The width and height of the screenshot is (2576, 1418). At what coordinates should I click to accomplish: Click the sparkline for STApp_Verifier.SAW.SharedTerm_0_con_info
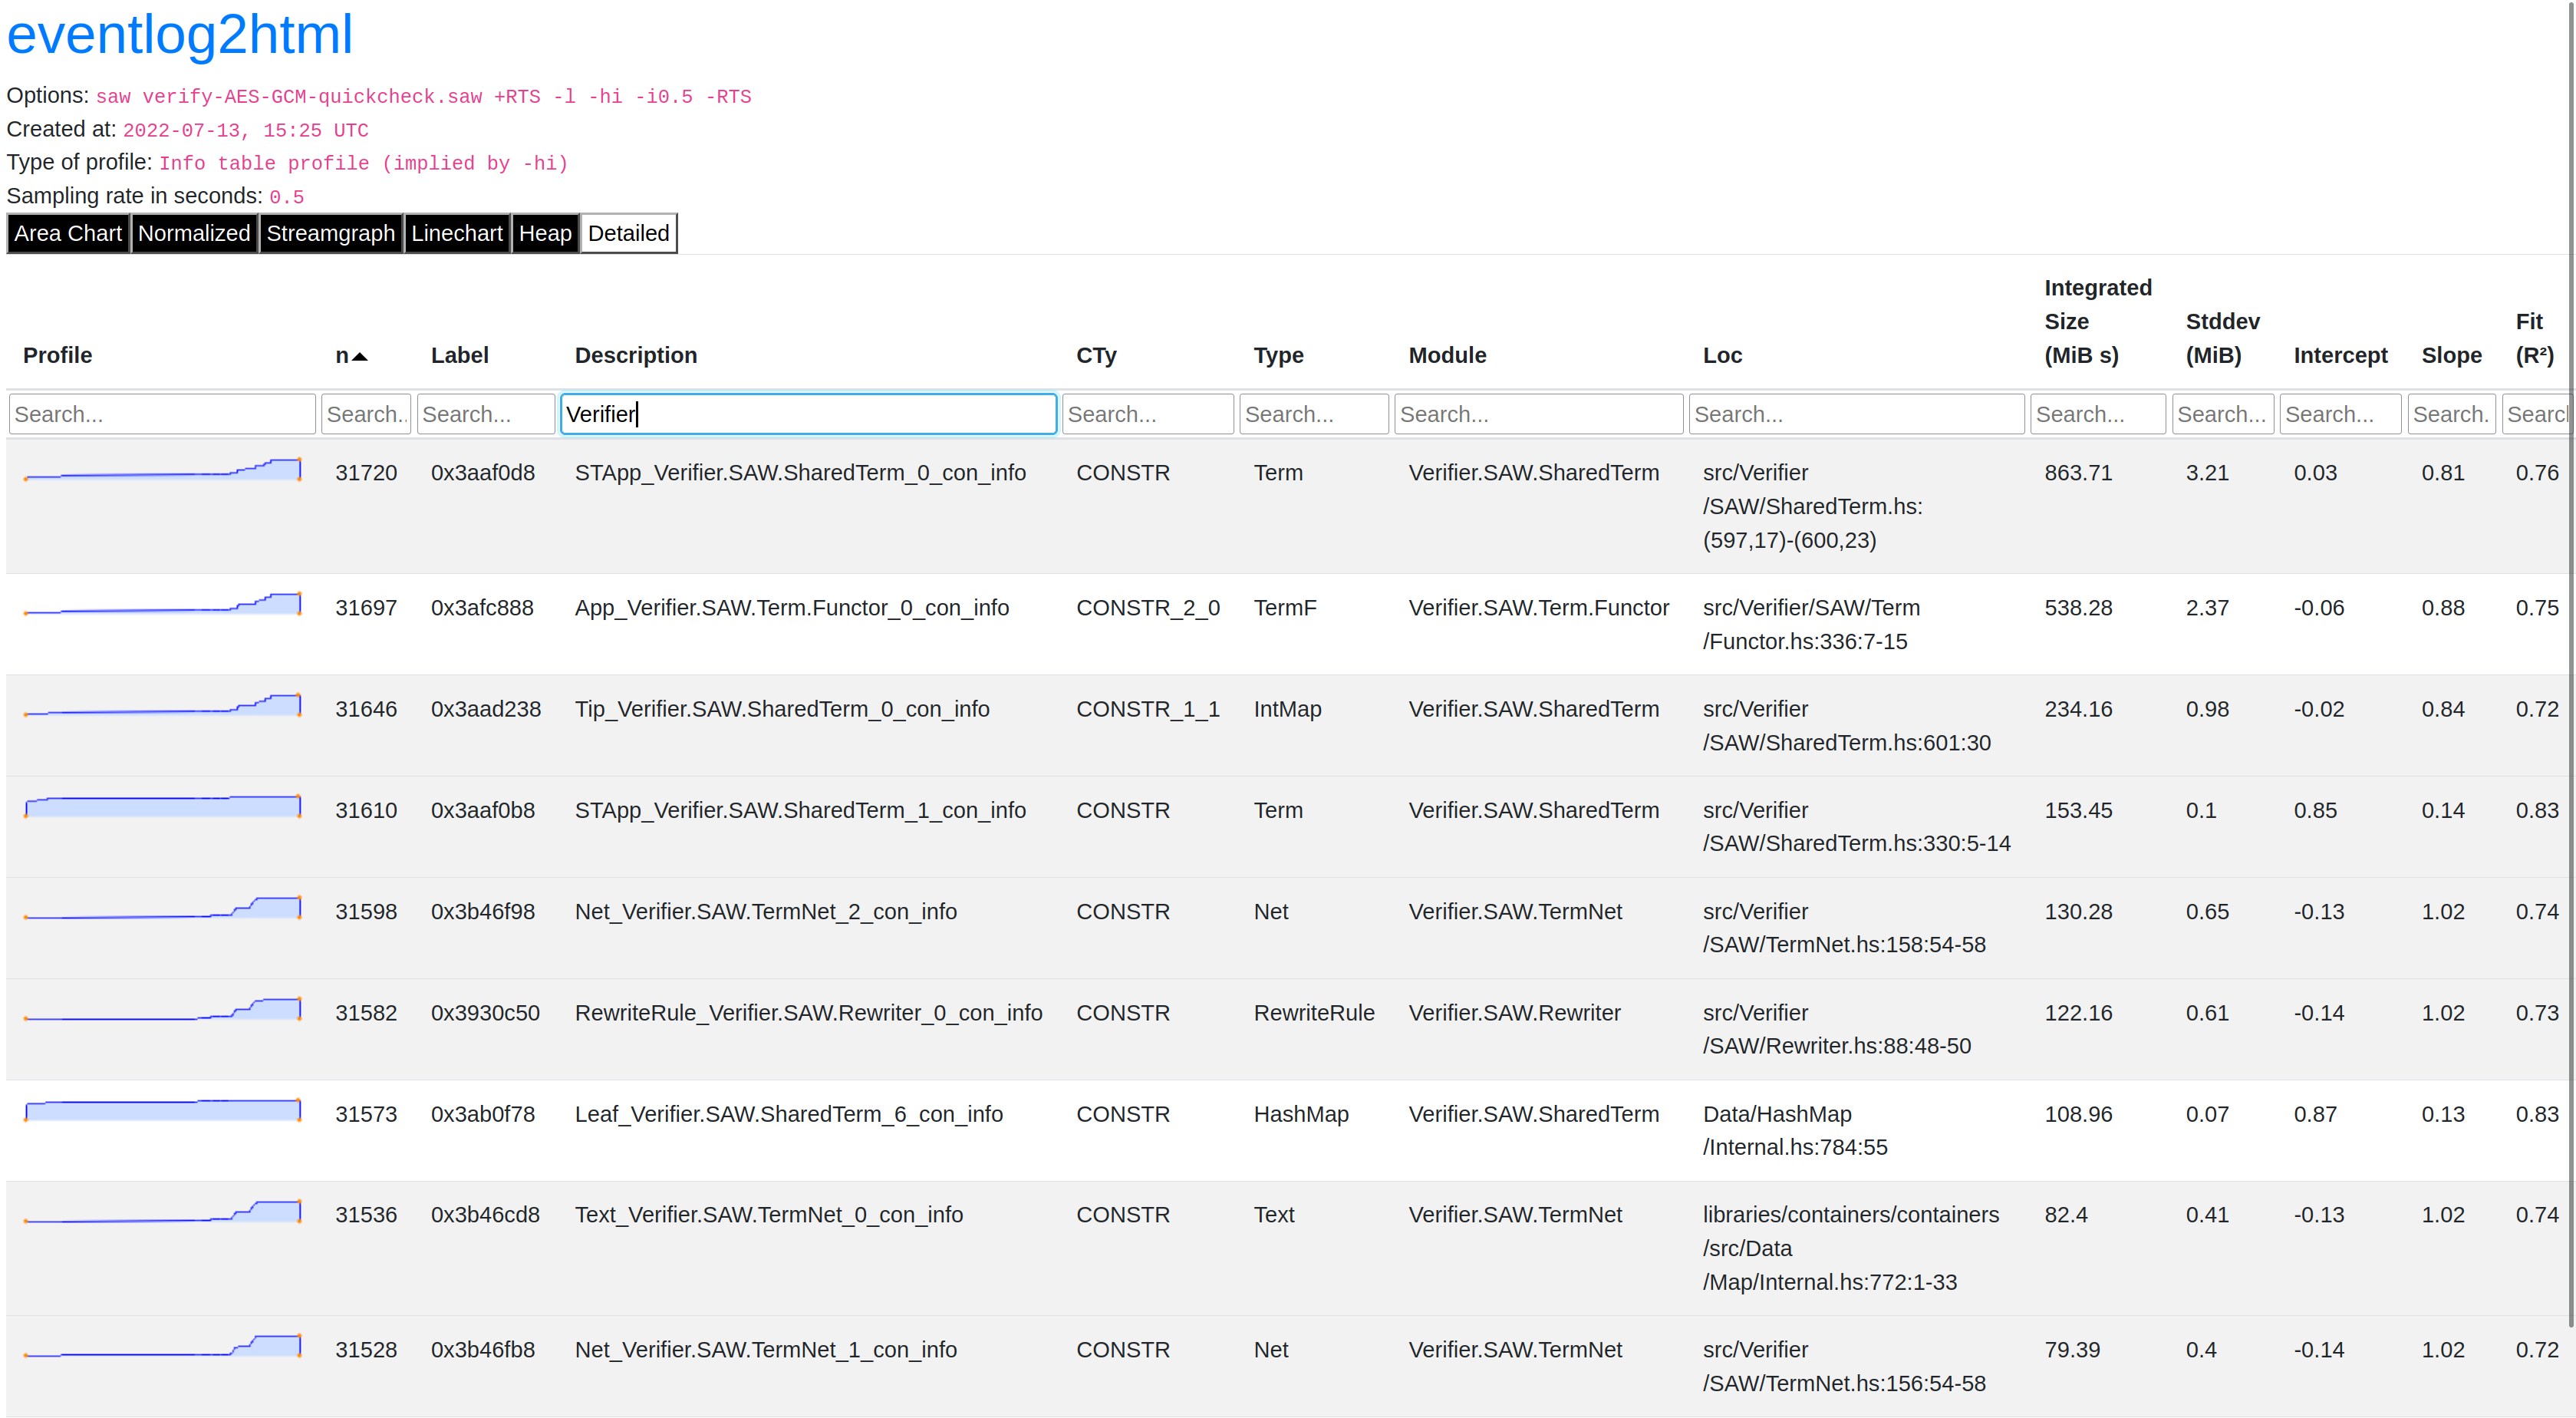162,473
